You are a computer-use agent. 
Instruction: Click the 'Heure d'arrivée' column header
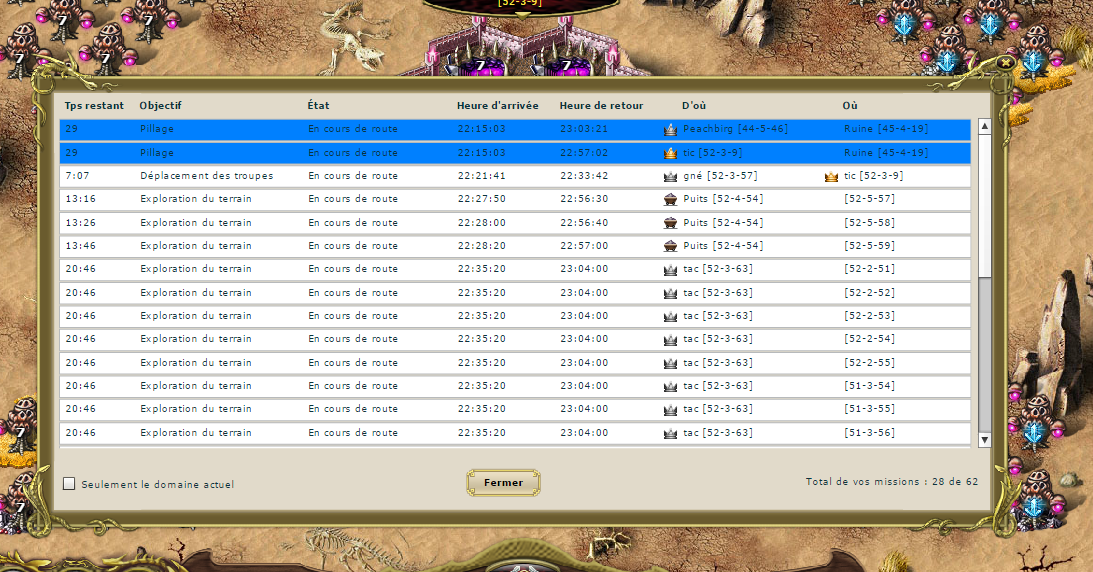tap(498, 105)
